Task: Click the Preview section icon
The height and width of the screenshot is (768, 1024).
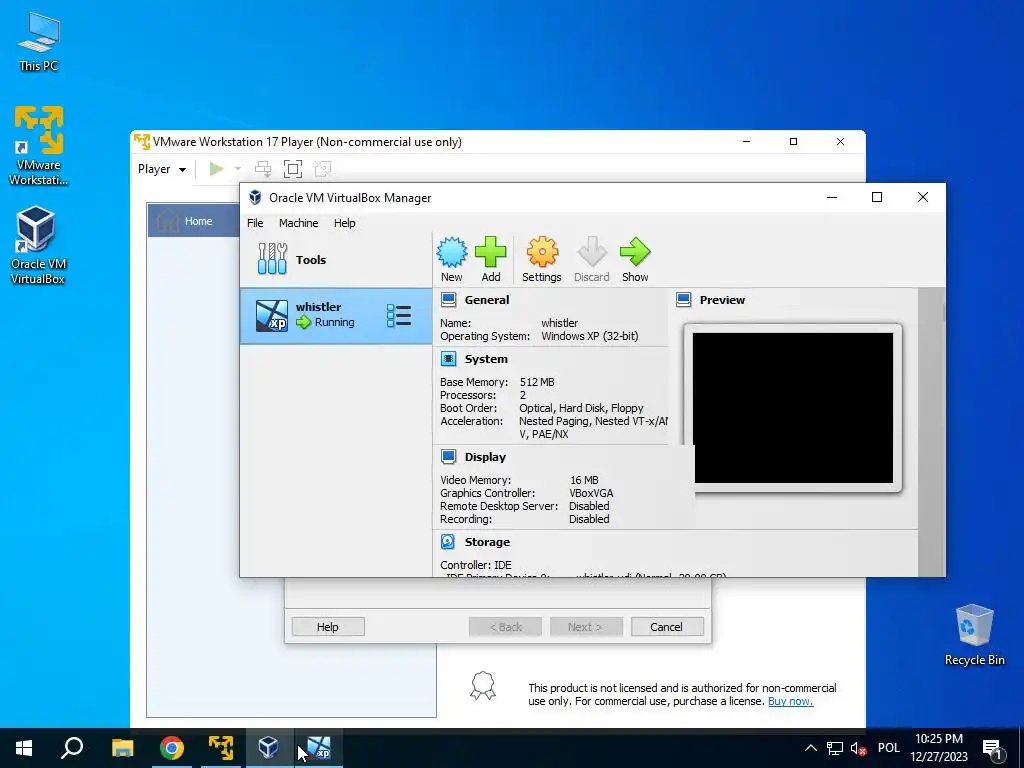Action: [x=684, y=300]
